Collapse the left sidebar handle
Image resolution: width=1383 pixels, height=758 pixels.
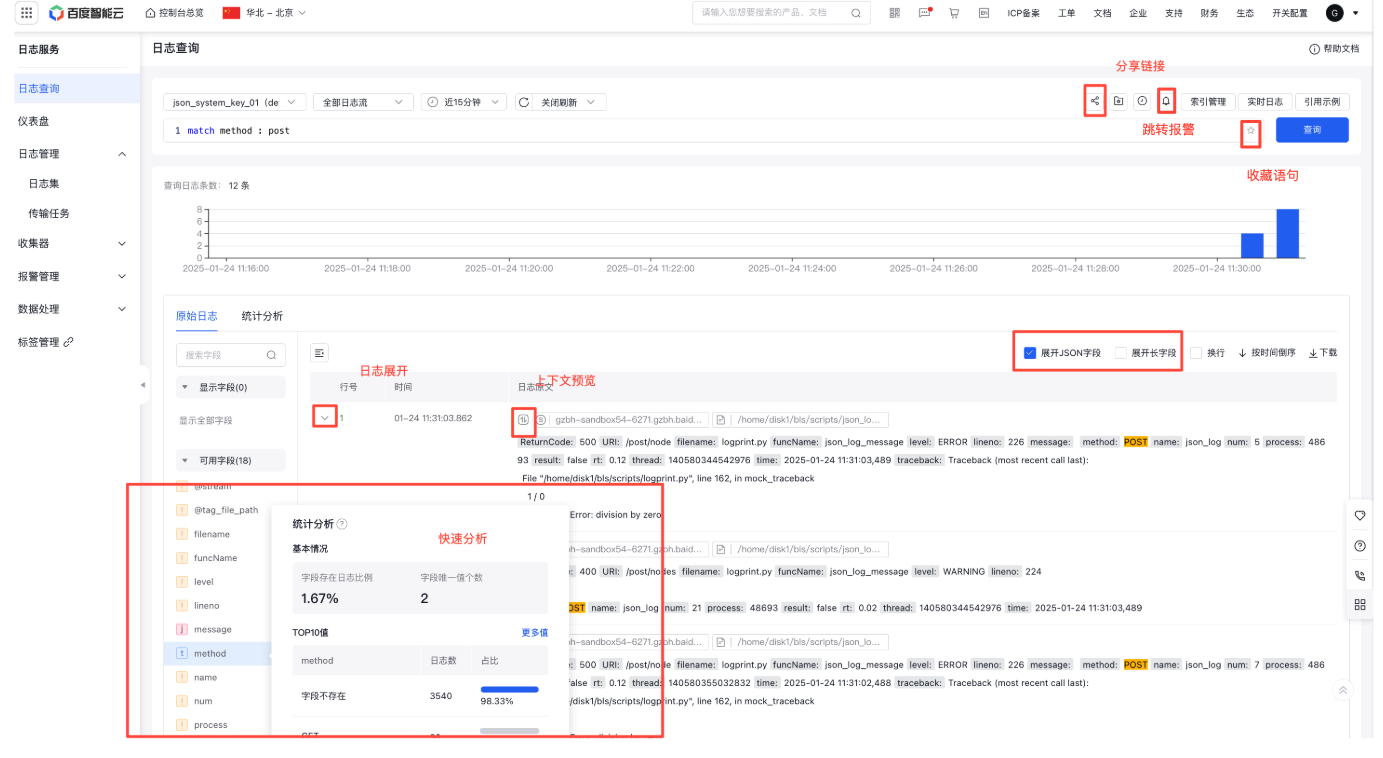143,385
